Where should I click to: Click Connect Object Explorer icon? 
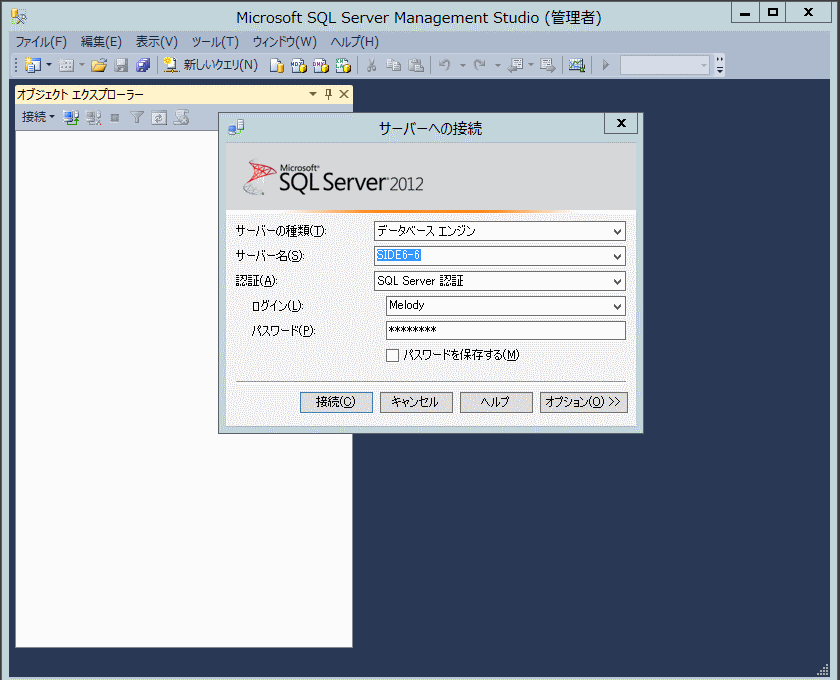tap(71, 117)
